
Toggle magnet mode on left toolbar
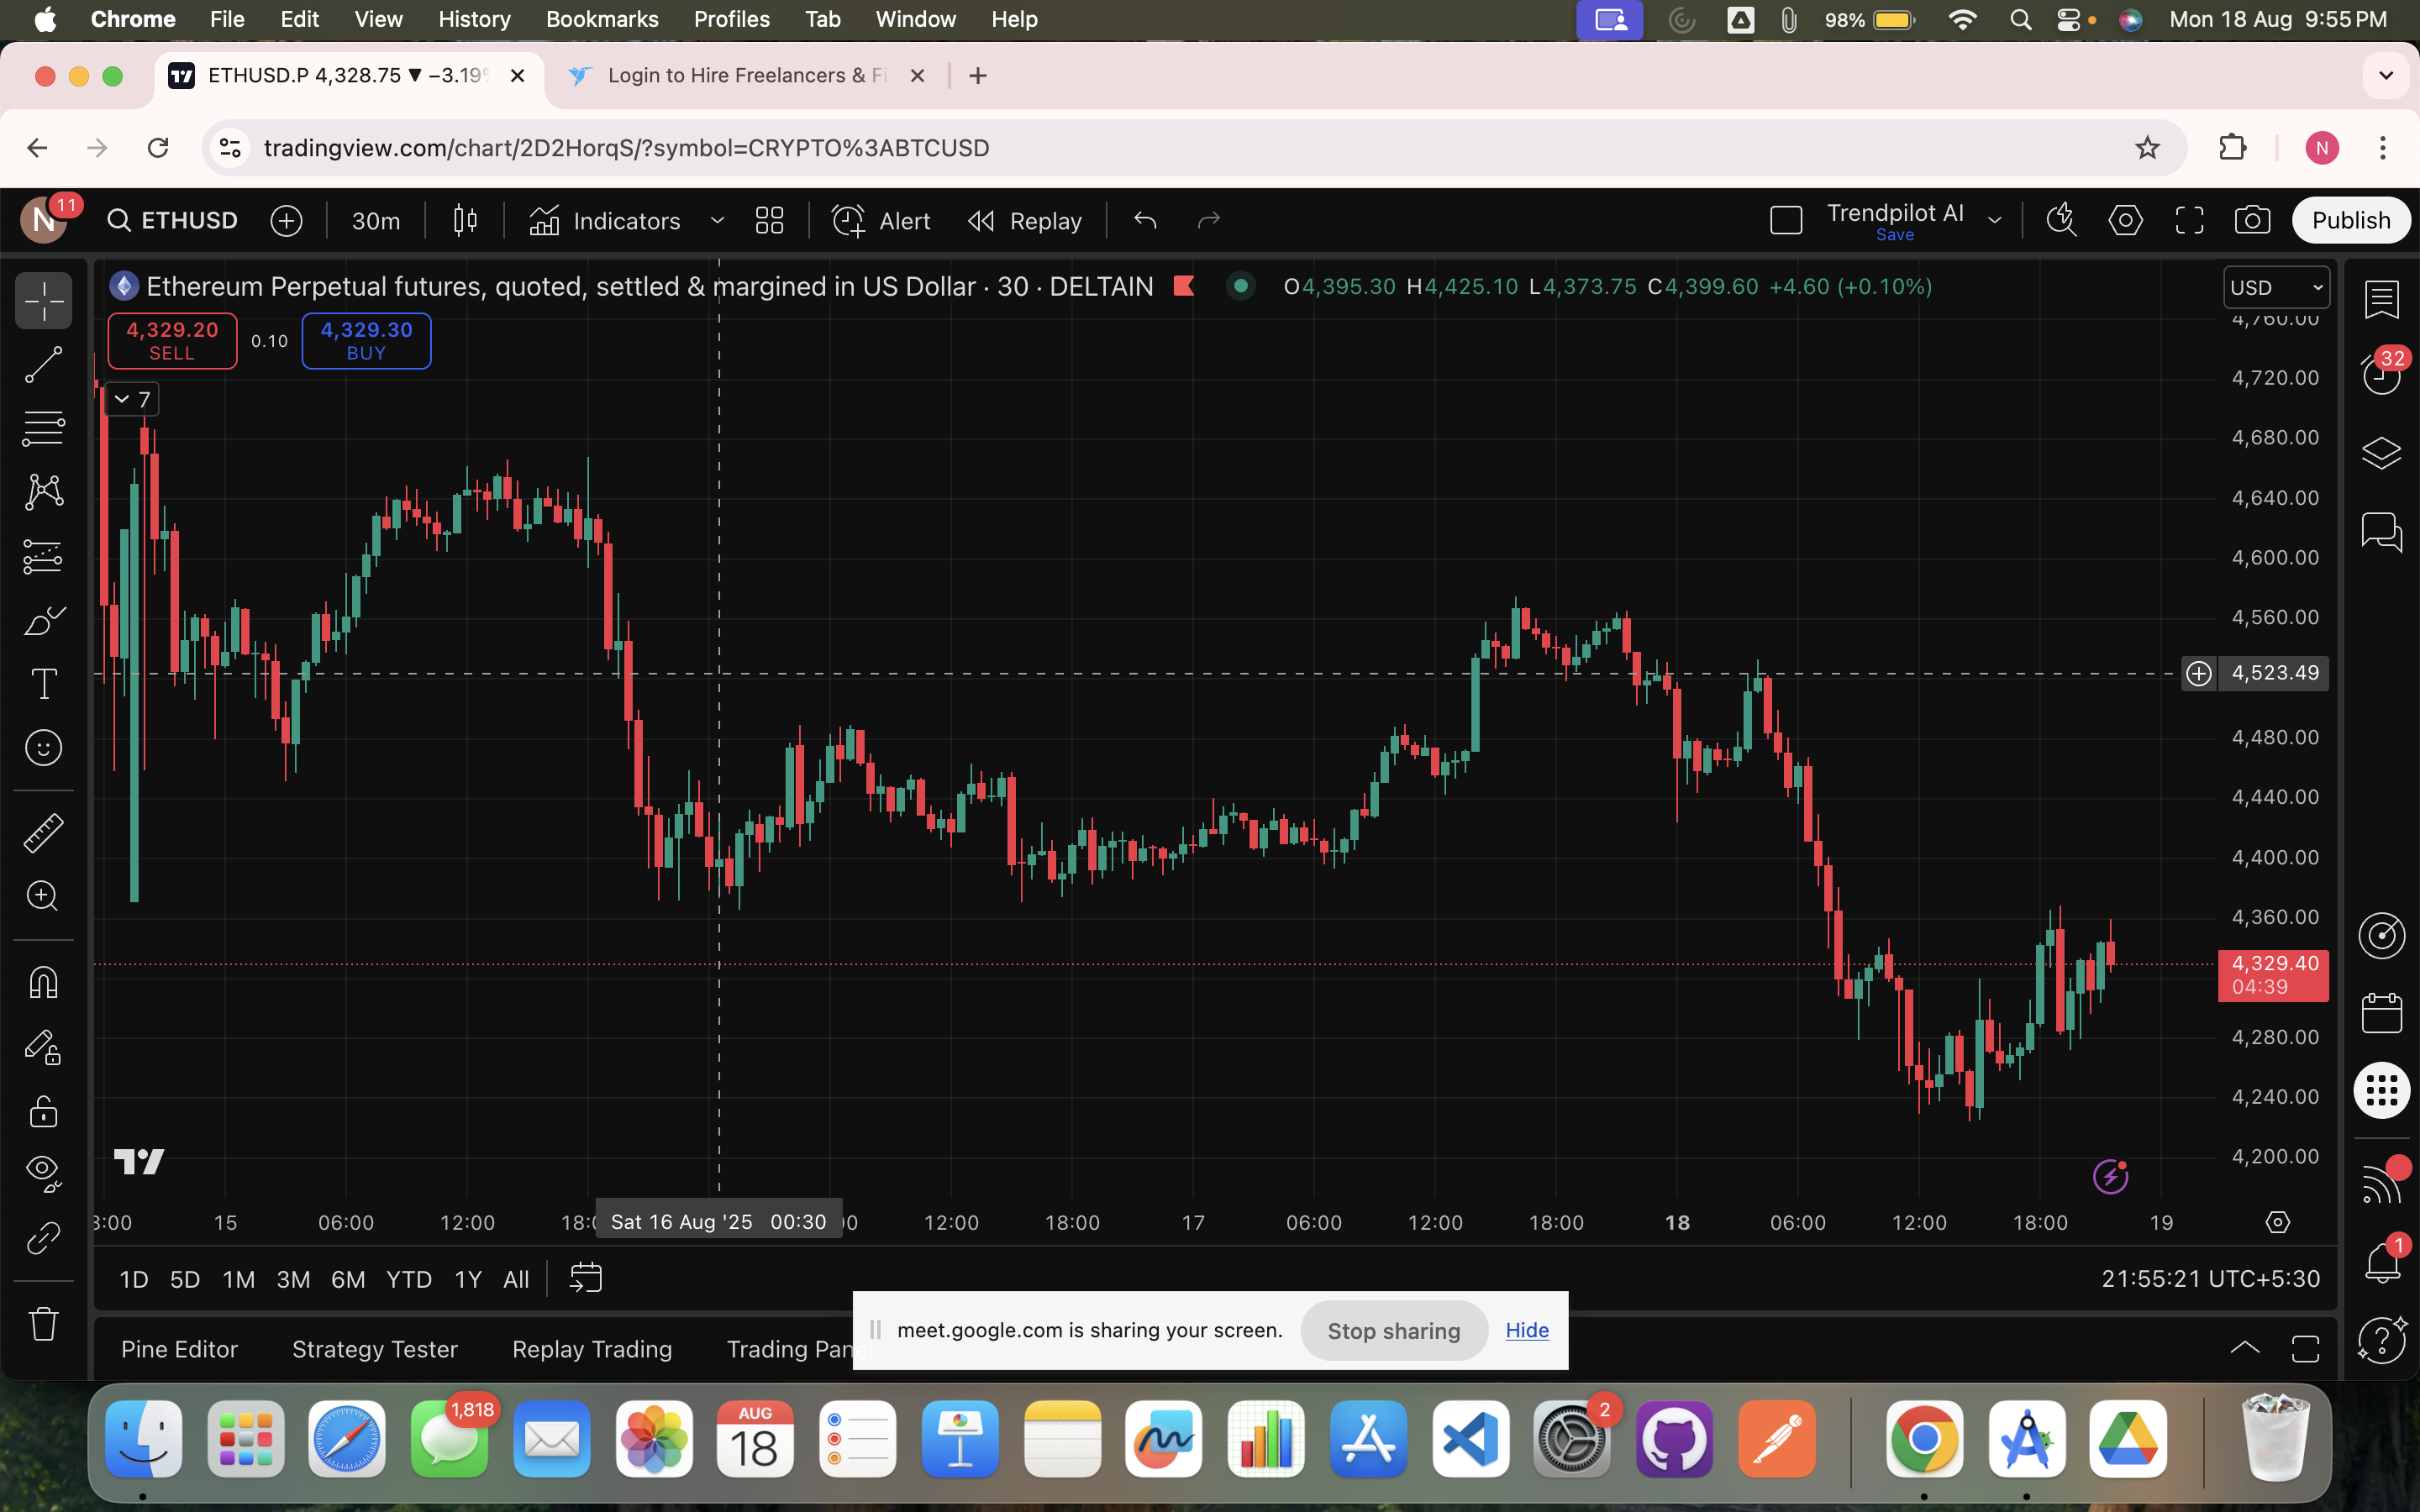coord(43,982)
